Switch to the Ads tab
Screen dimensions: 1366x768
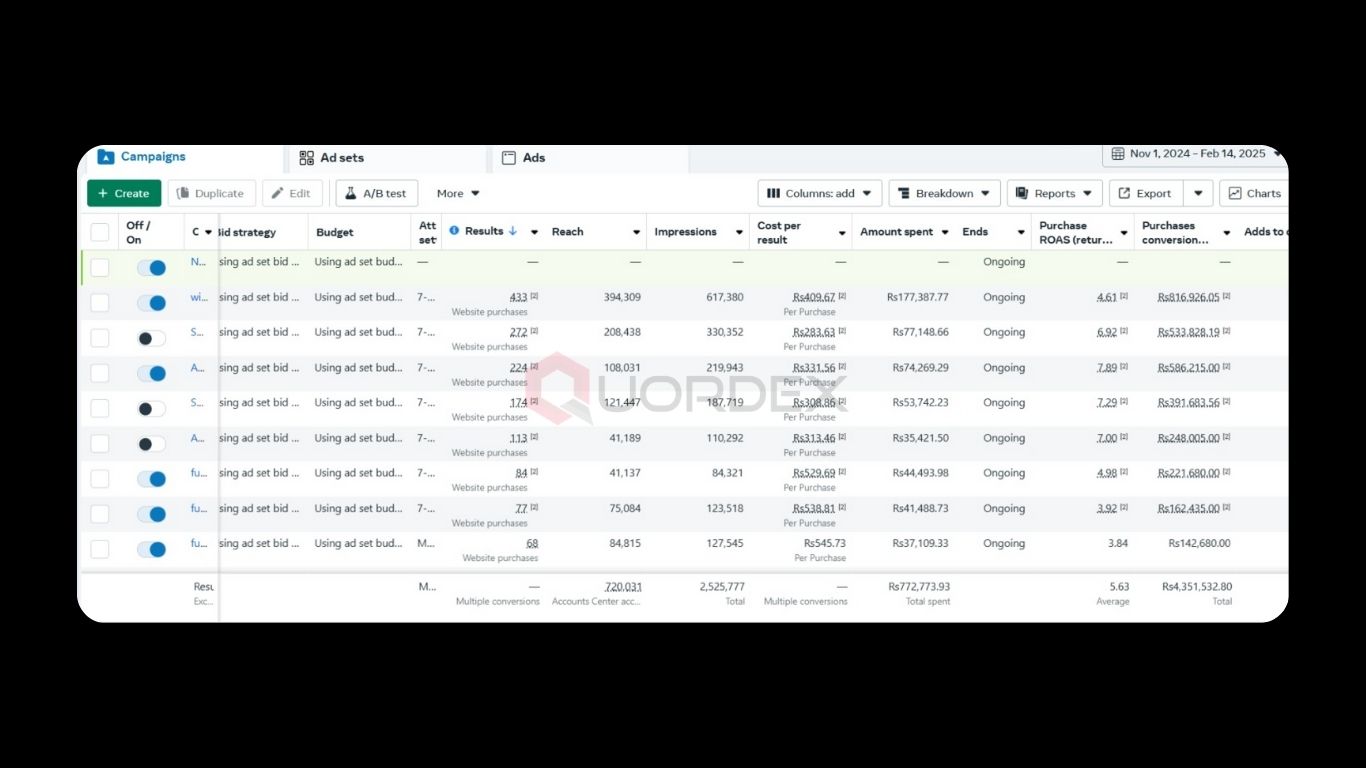[x=533, y=158]
